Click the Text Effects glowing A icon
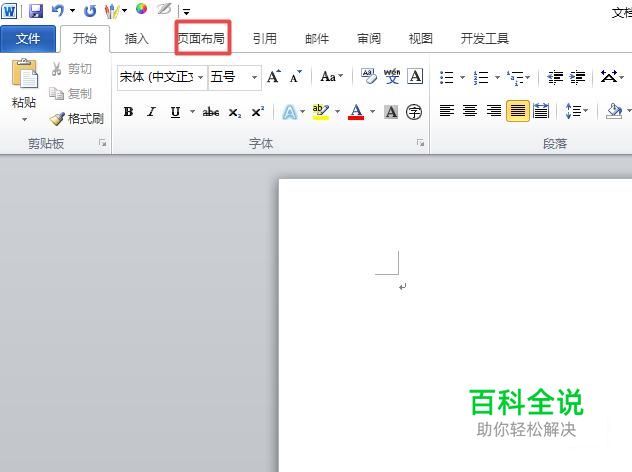The image size is (632, 472). tap(290, 112)
